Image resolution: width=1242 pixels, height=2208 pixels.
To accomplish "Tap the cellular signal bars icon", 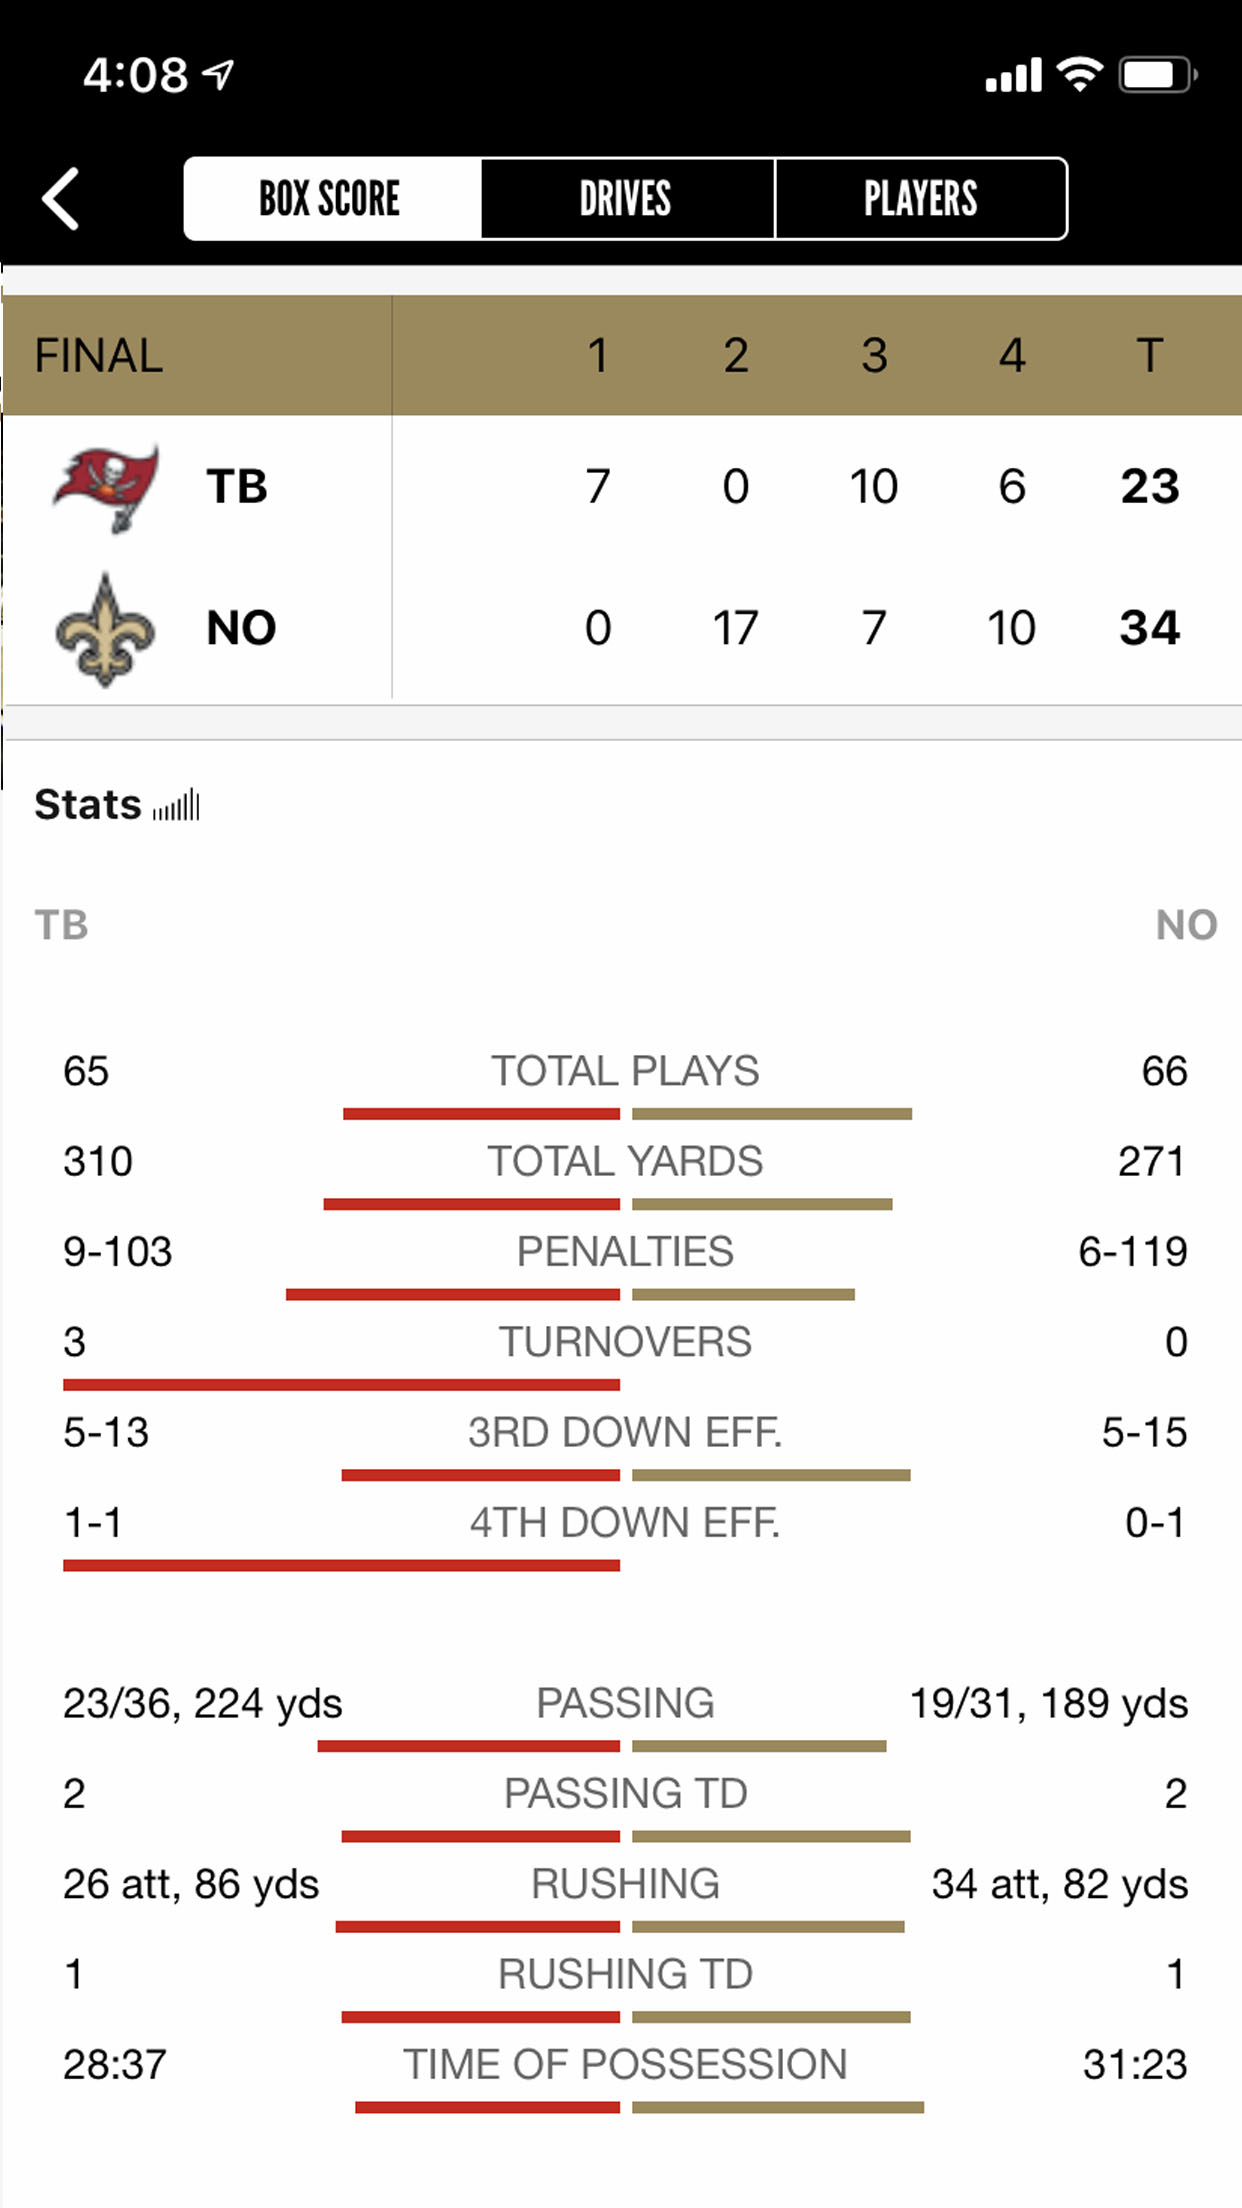I will tap(1013, 75).
